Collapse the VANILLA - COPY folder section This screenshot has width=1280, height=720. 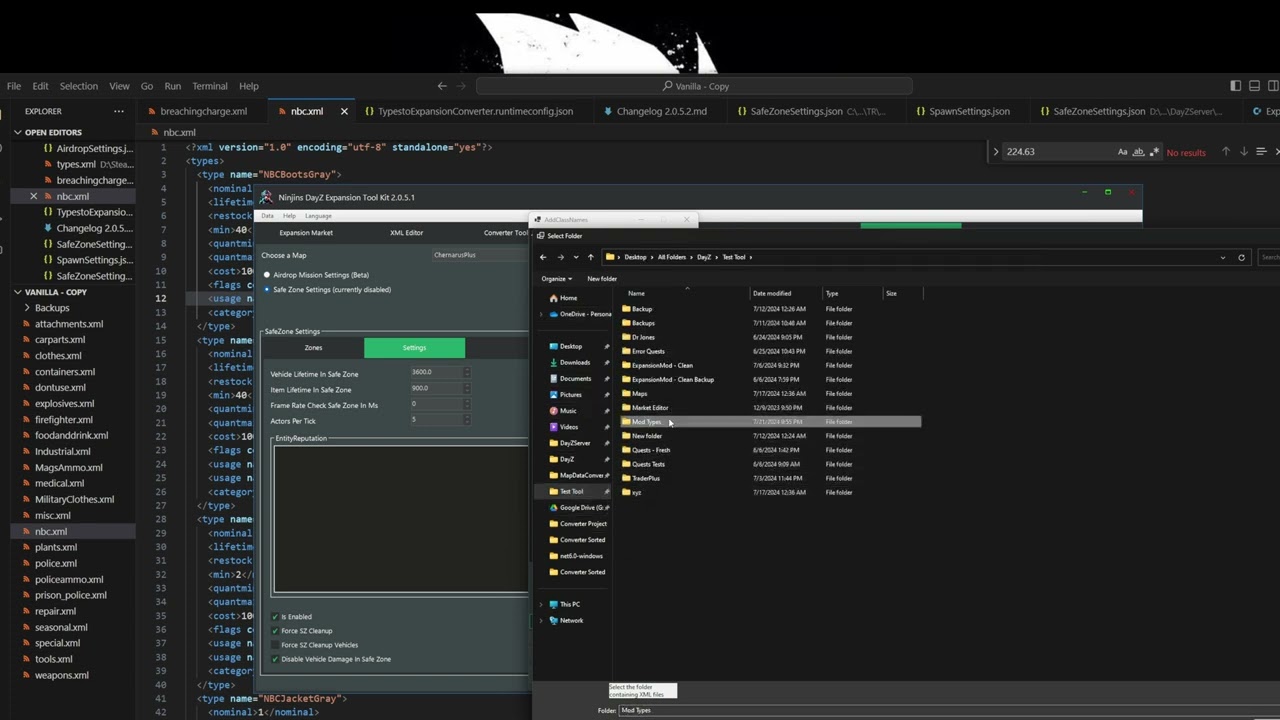click(x=17, y=292)
